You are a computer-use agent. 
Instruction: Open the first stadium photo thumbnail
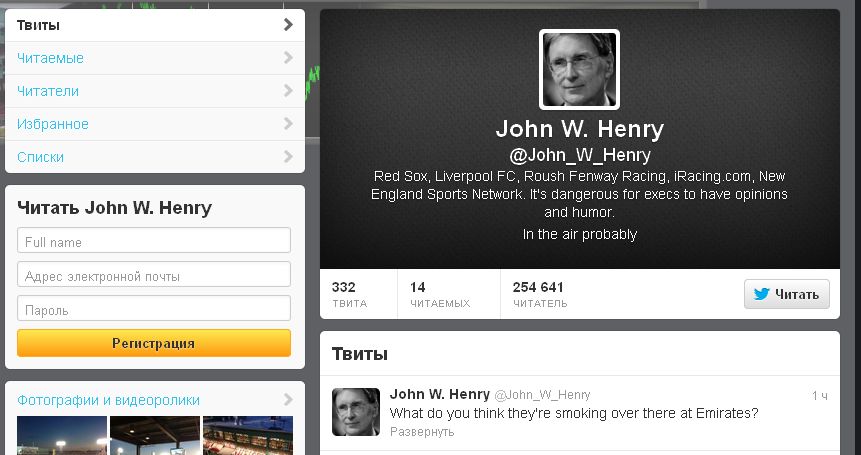point(62,435)
